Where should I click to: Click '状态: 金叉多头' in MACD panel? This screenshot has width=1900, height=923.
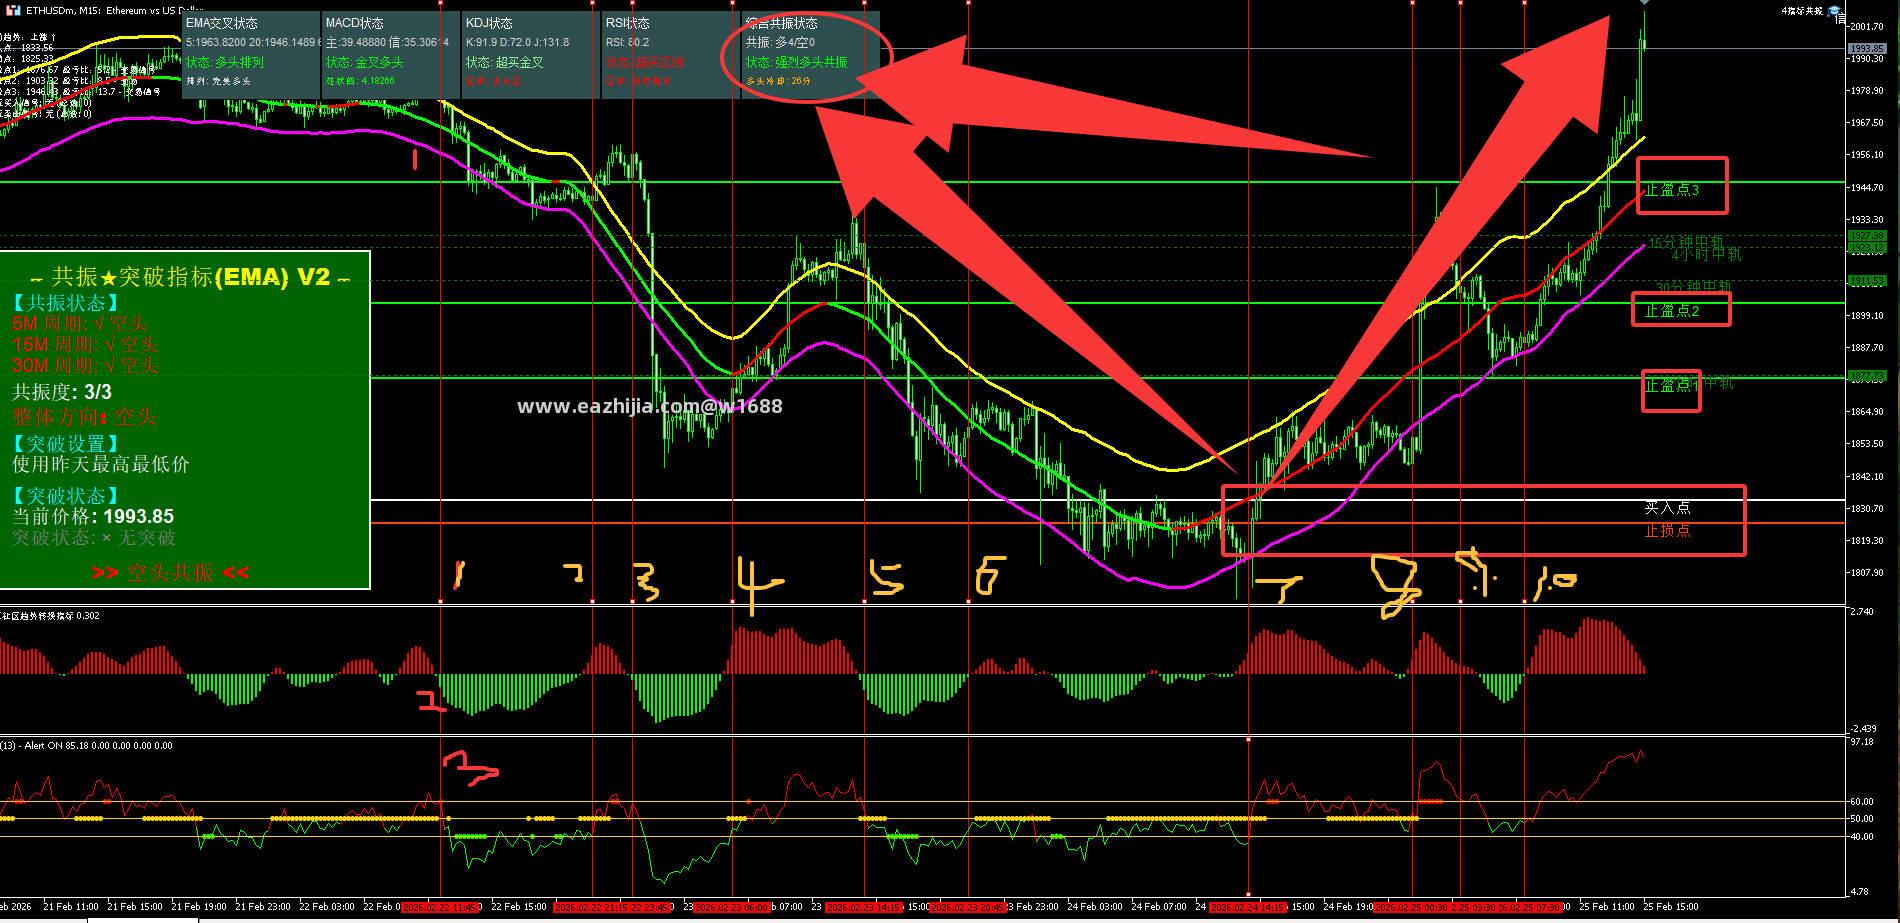[365, 62]
